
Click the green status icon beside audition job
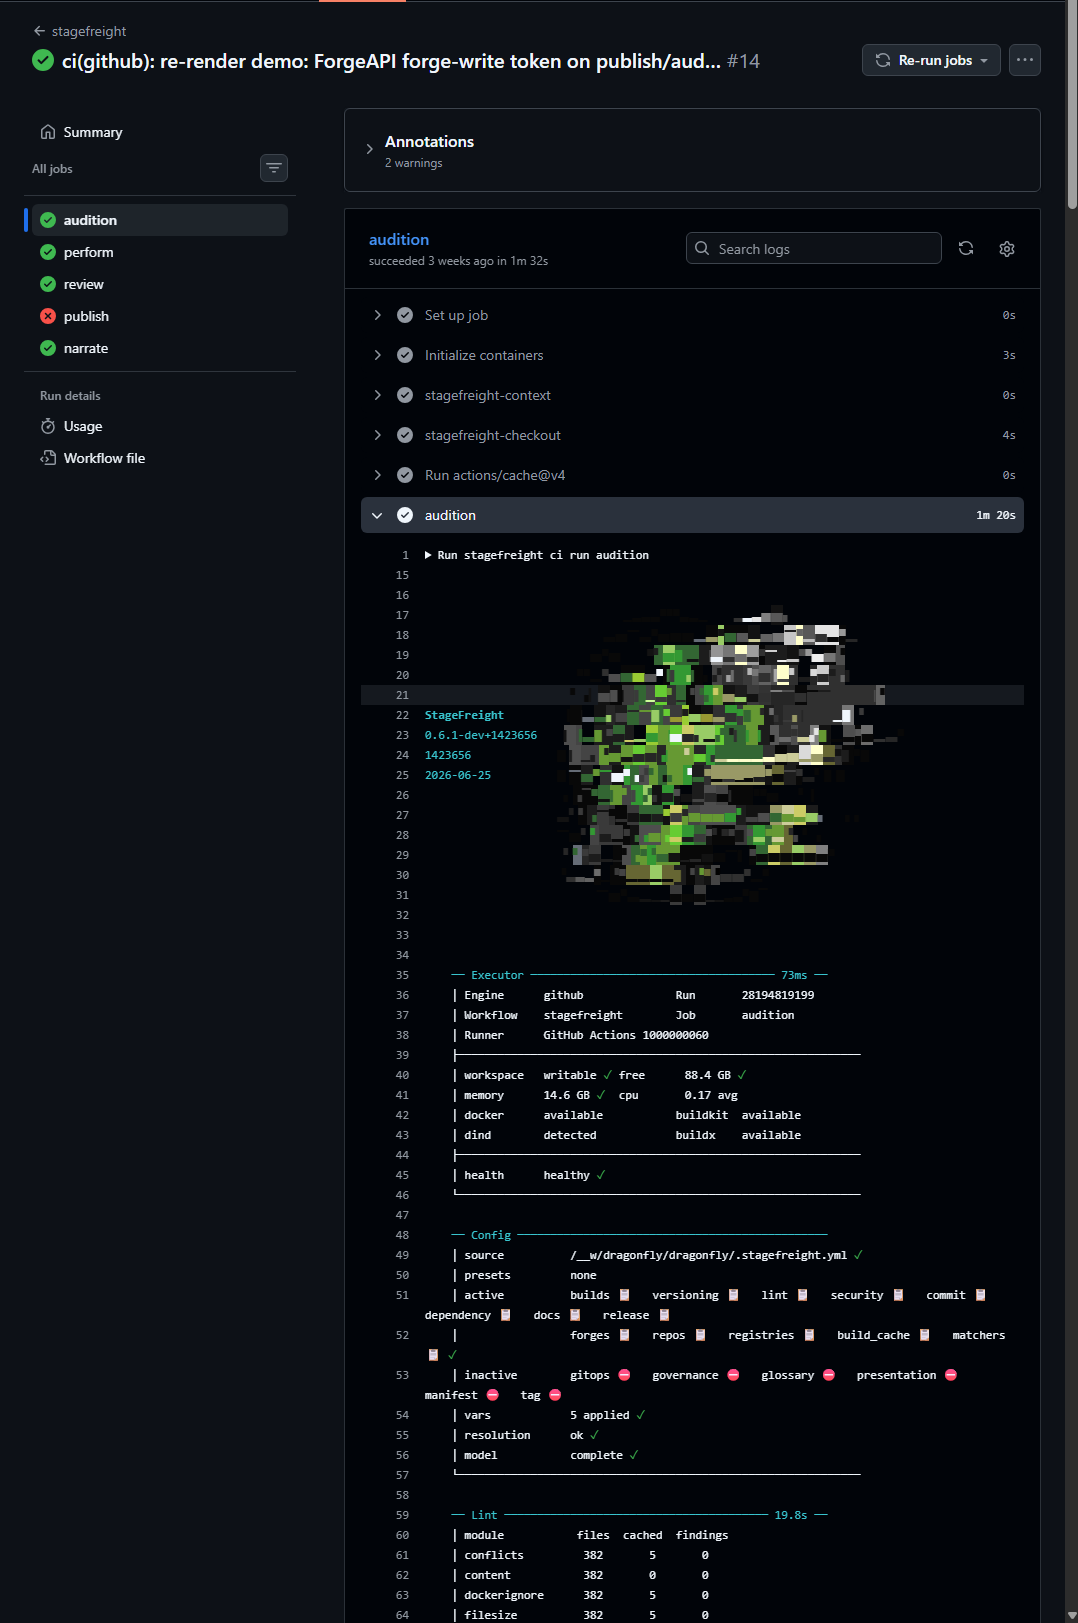pyautogui.click(x=48, y=220)
